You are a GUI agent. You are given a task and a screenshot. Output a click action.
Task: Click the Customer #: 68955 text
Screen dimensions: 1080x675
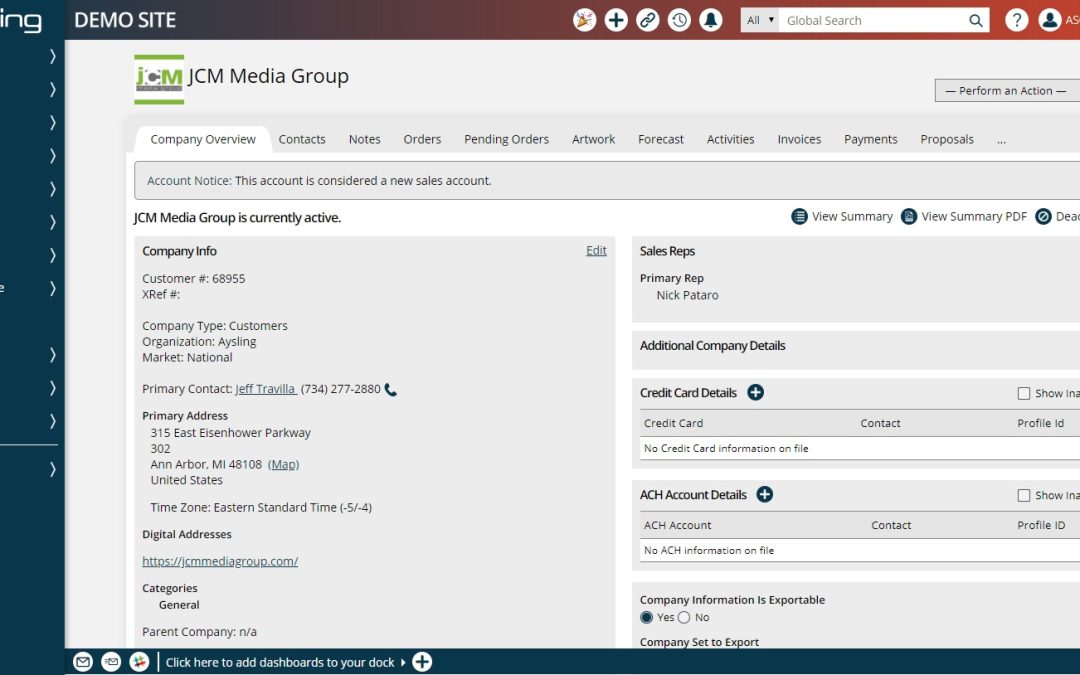[194, 278]
